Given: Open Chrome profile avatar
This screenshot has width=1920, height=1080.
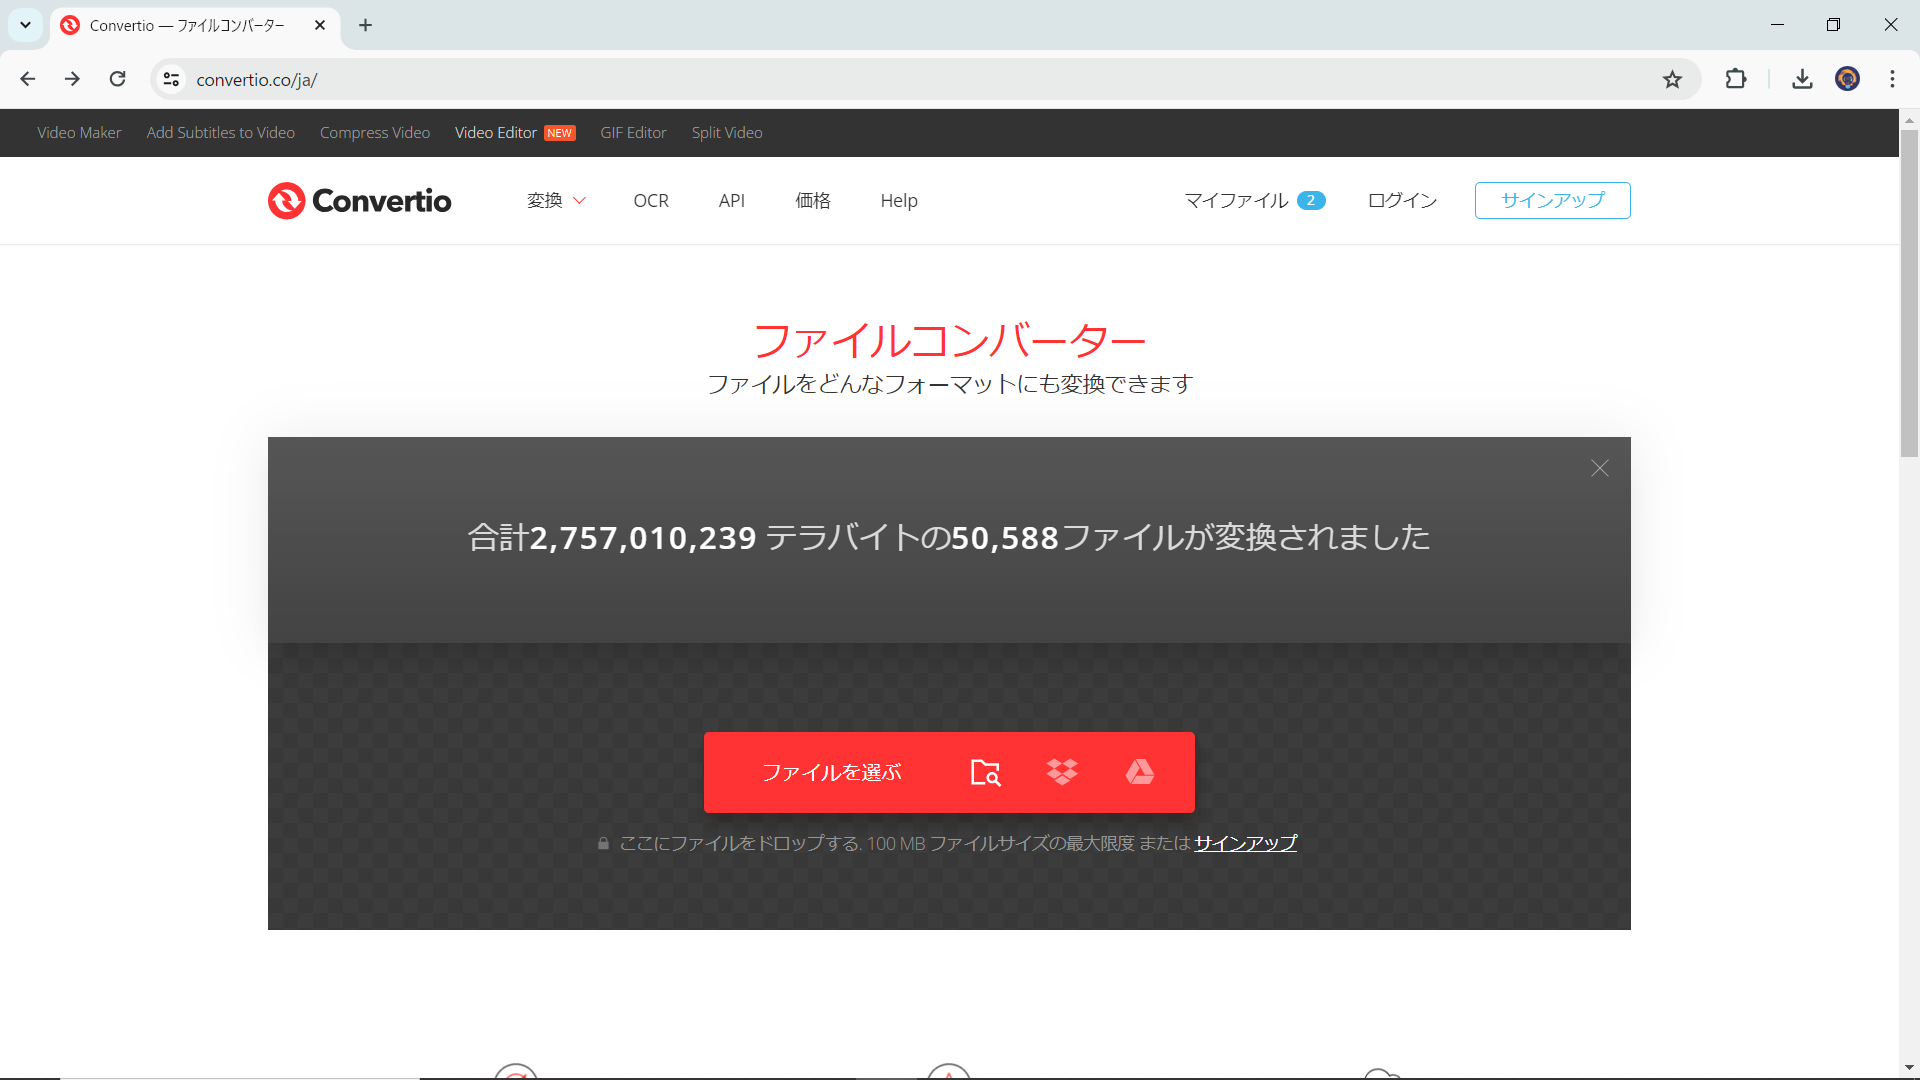Looking at the screenshot, I should (x=1847, y=79).
